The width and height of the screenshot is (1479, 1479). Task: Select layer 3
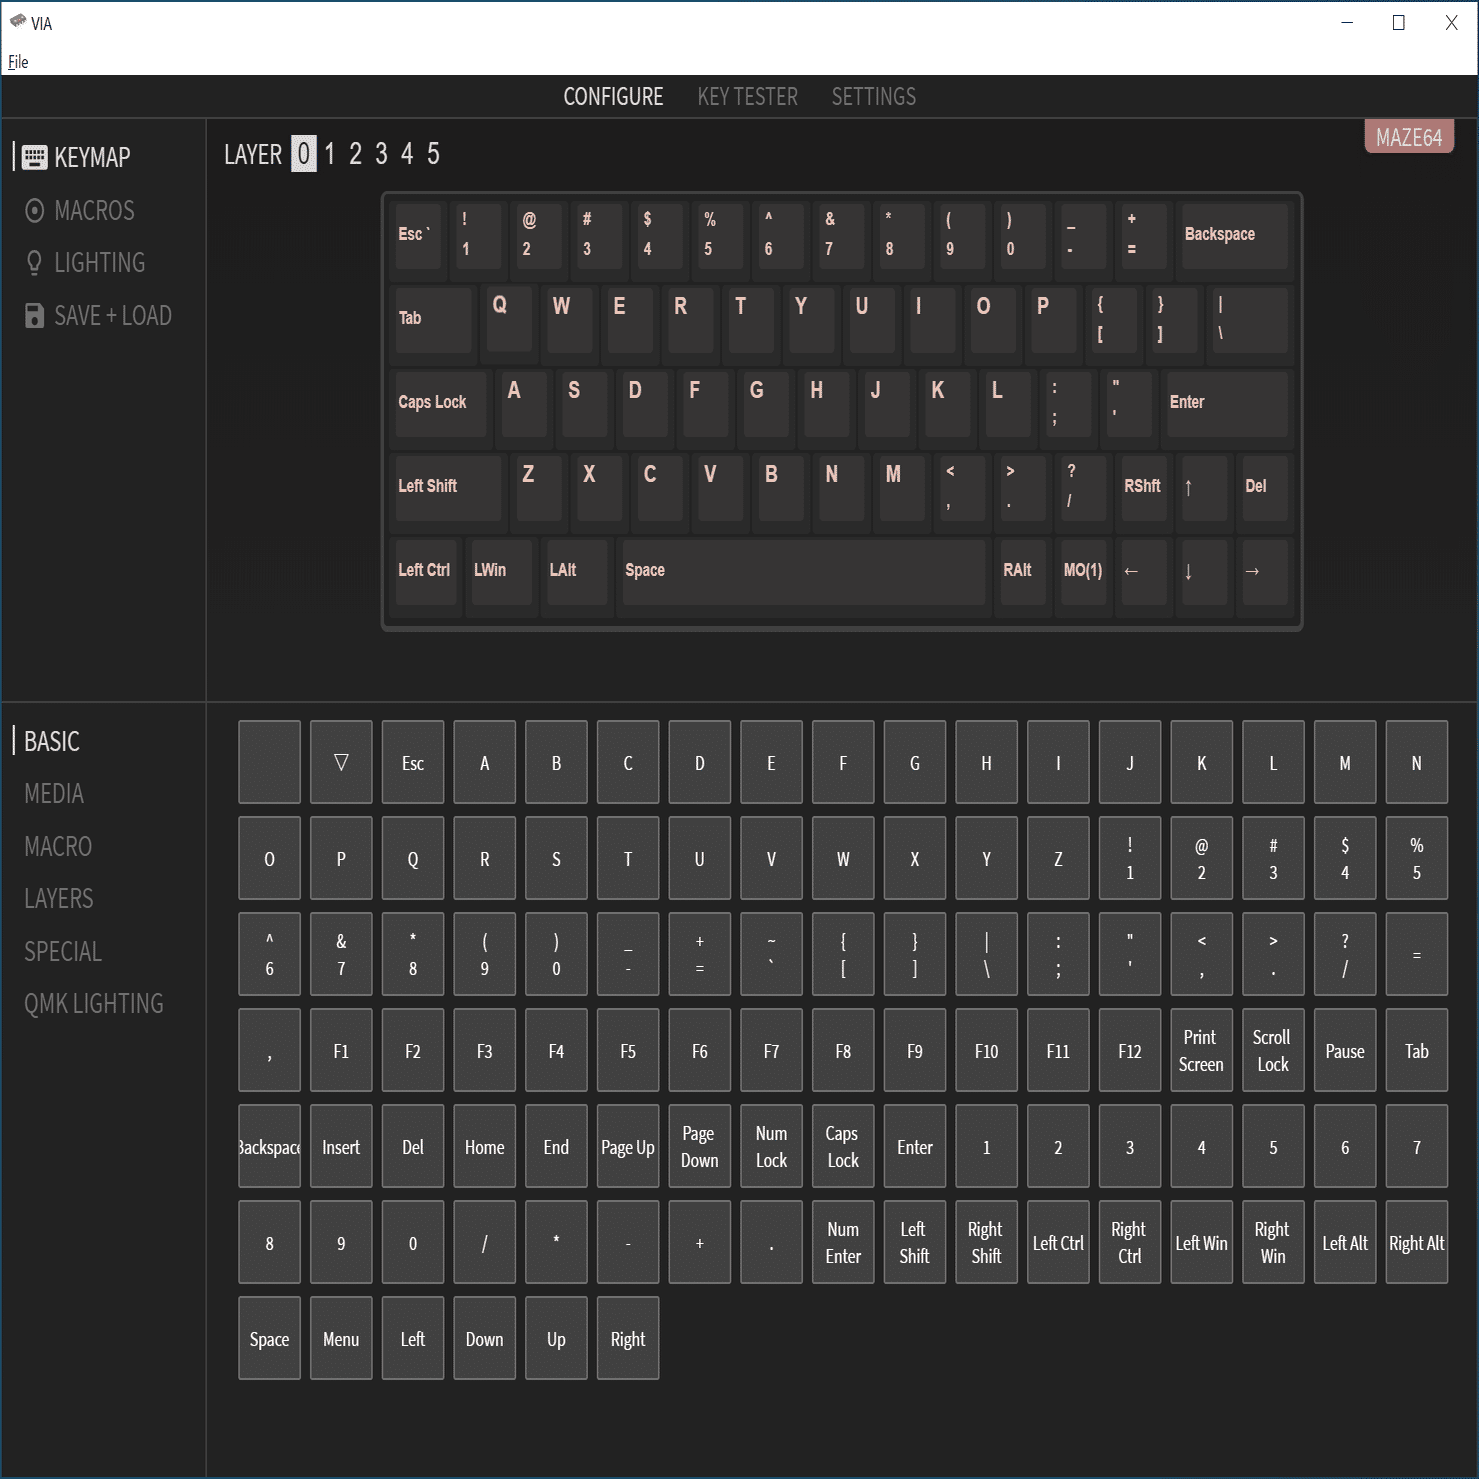tap(381, 154)
